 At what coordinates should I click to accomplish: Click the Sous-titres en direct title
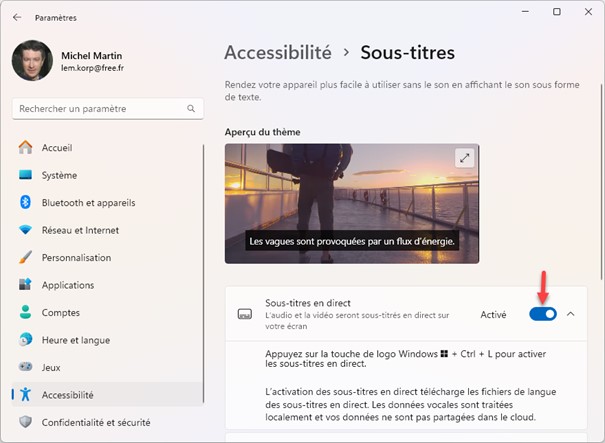click(x=308, y=303)
